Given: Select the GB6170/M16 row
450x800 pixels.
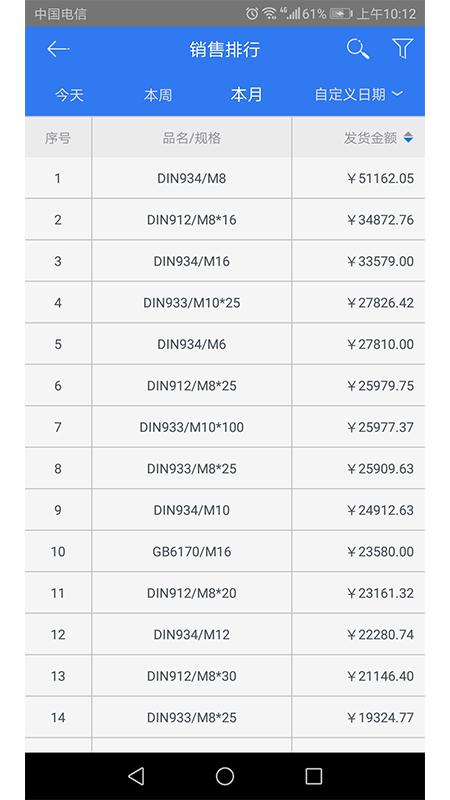Looking at the screenshot, I should tap(225, 552).
